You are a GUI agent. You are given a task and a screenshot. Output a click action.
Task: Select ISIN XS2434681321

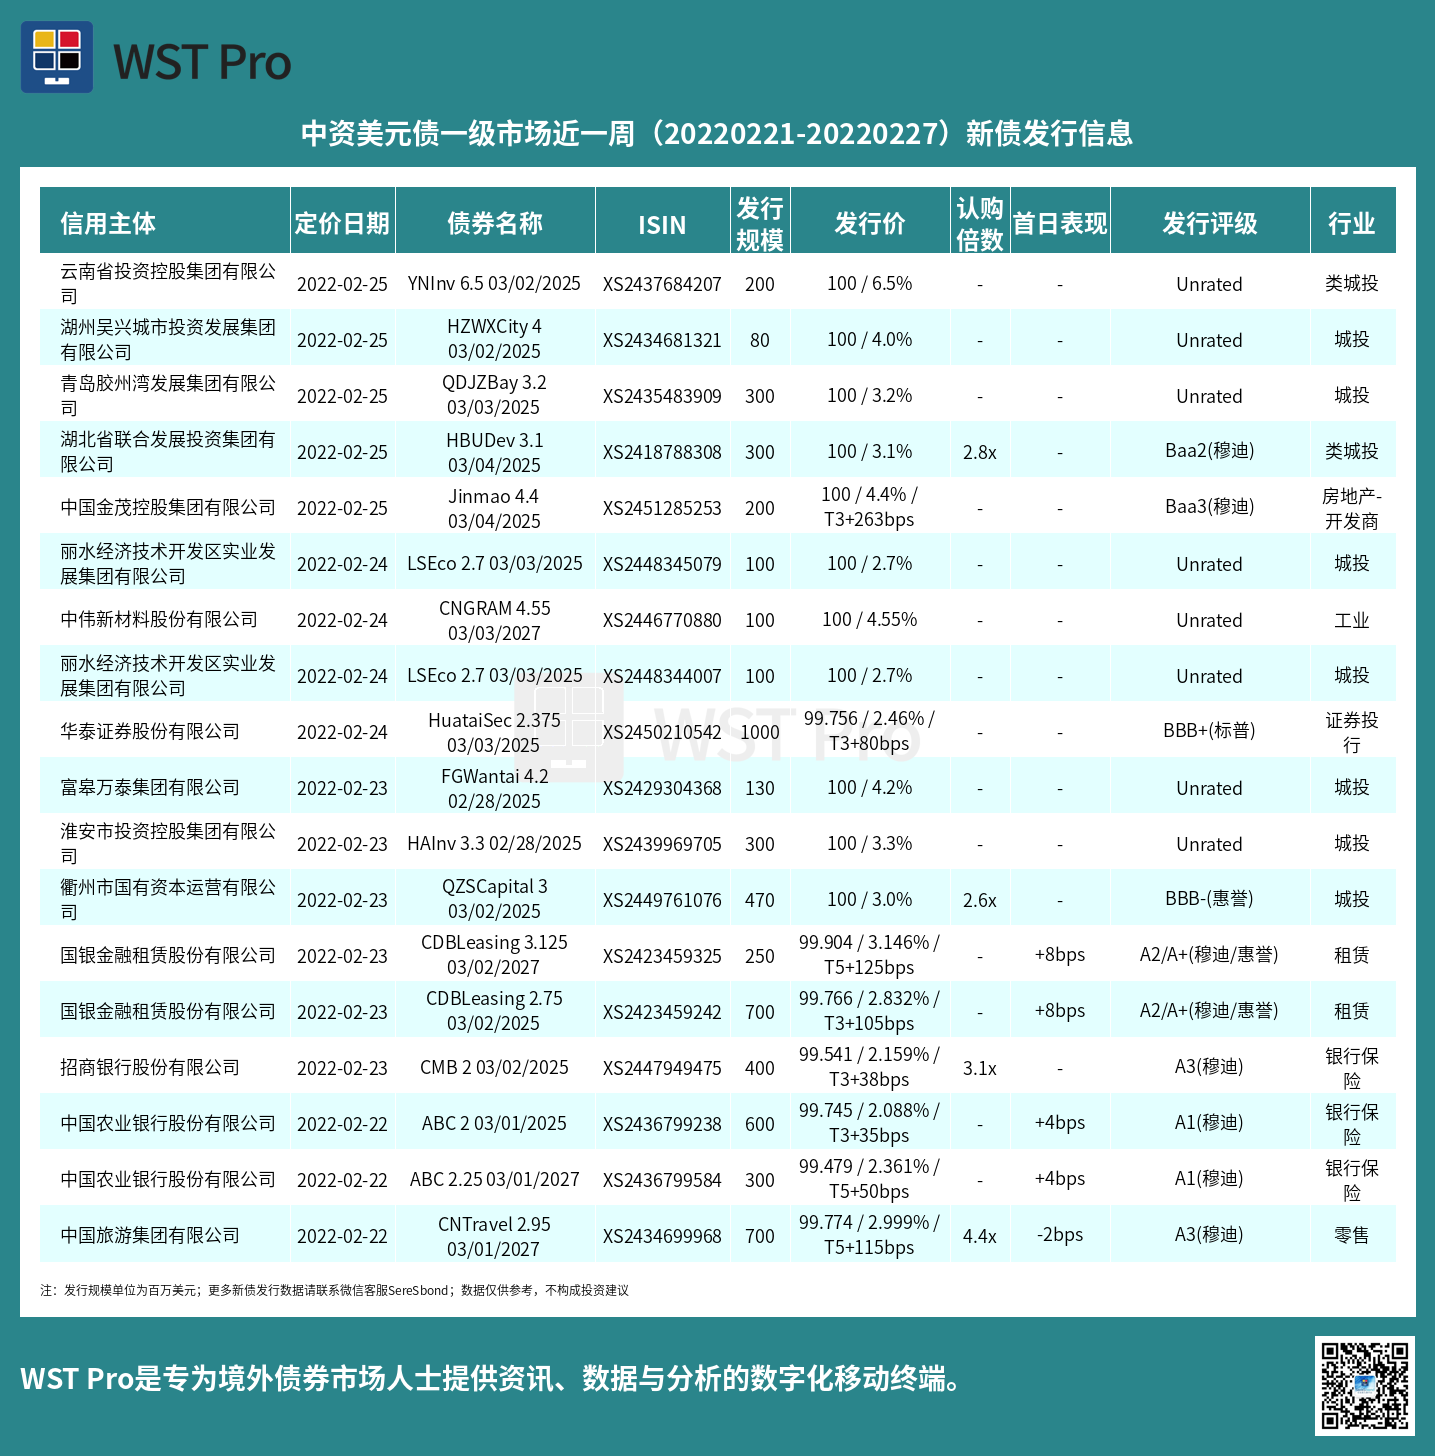click(x=662, y=341)
